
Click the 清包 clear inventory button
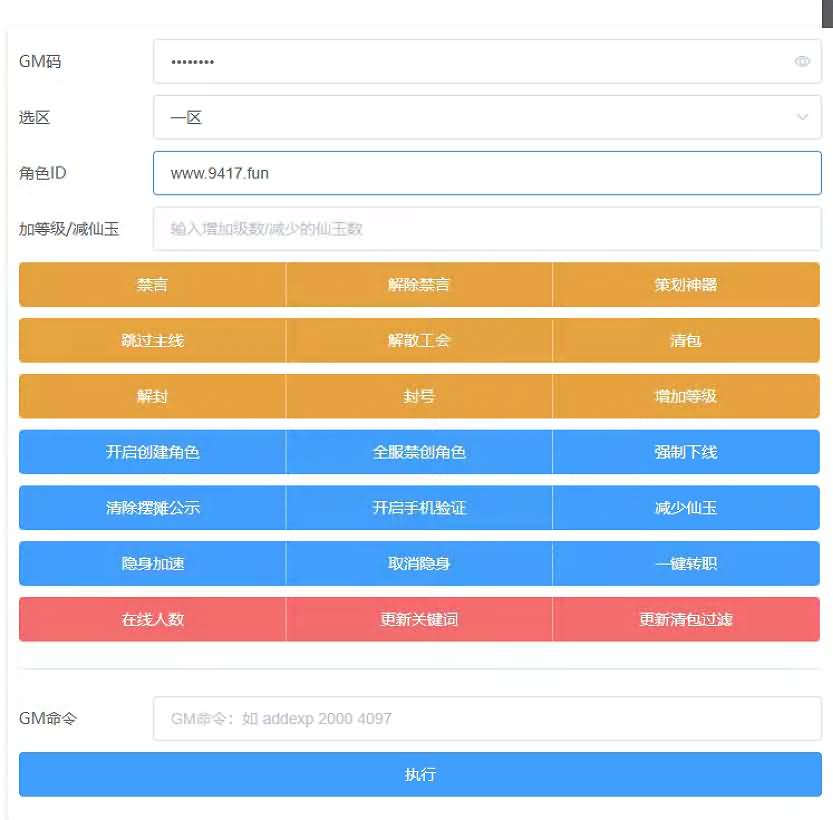pyautogui.click(x=686, y=340)
